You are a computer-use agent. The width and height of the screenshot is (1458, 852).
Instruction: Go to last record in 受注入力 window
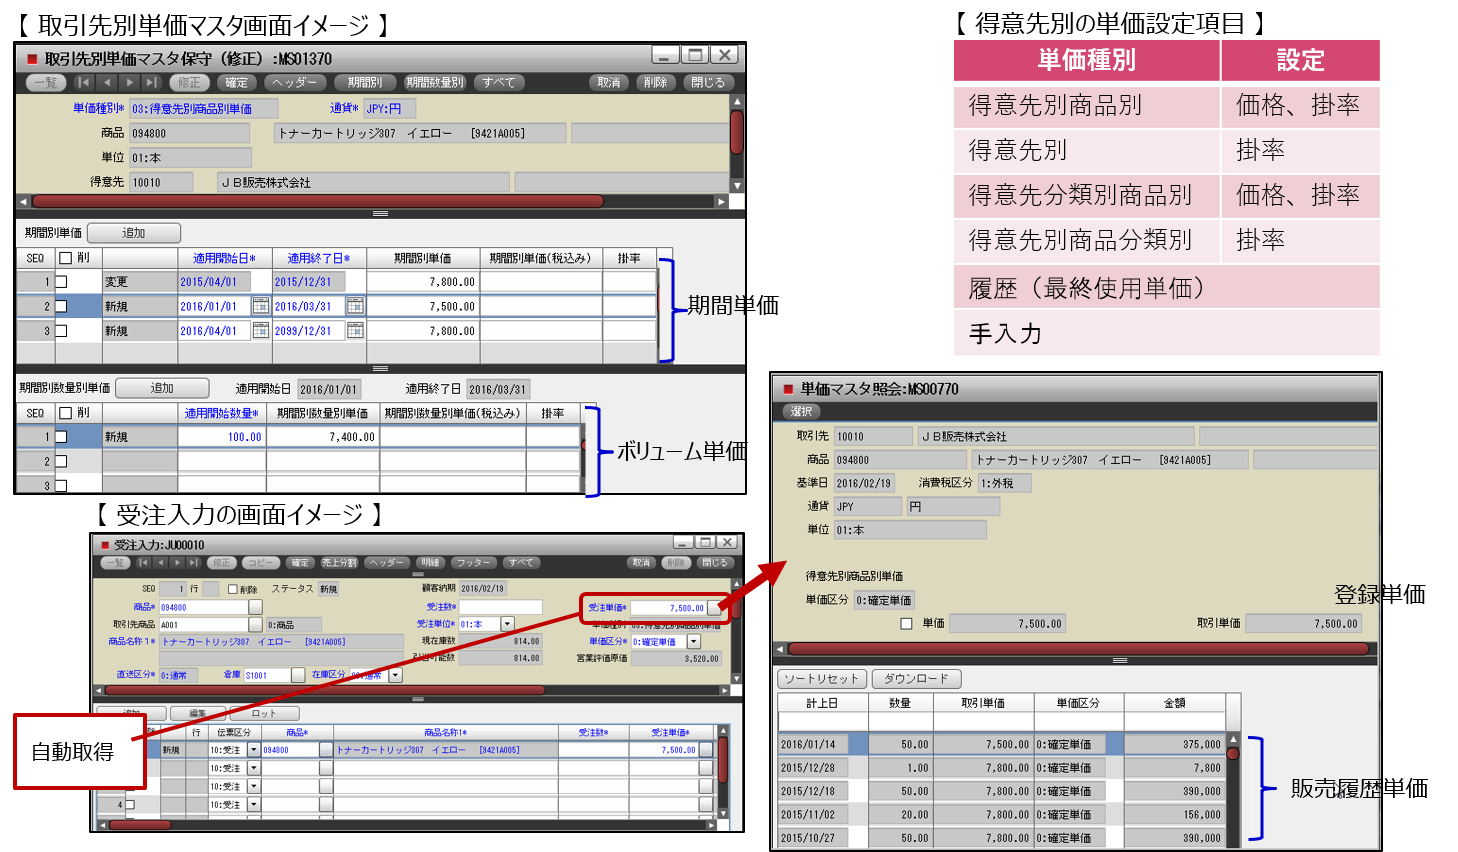[x=195, y=563]
